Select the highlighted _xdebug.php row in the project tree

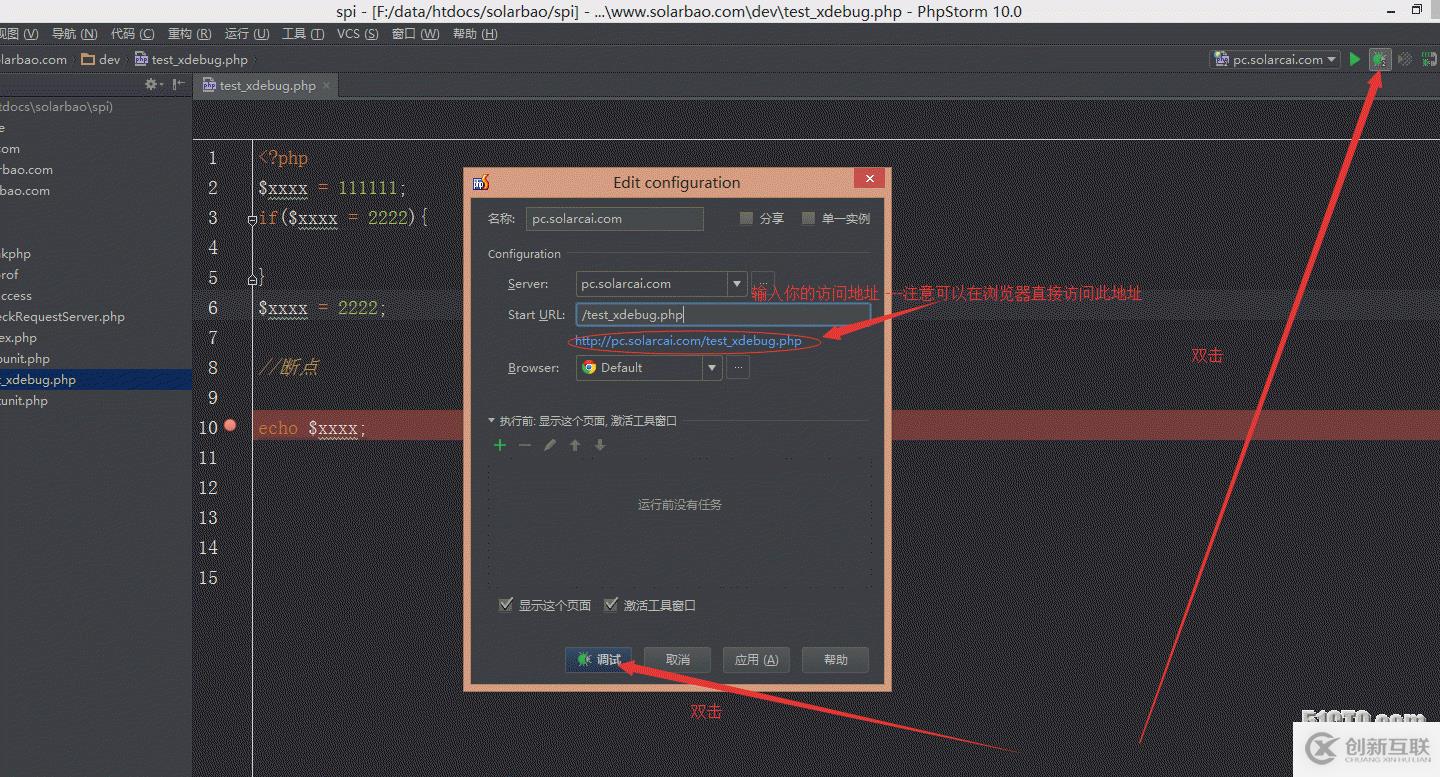click(96, 380)
